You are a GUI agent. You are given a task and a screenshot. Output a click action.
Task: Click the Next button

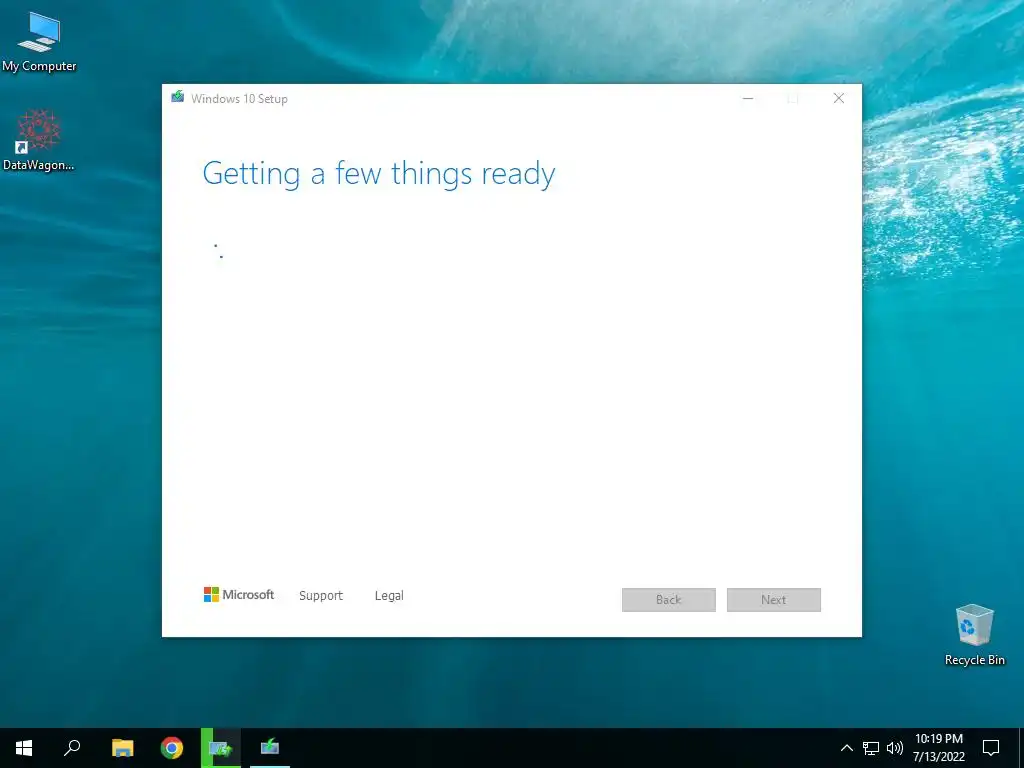(x=774, y=600)
